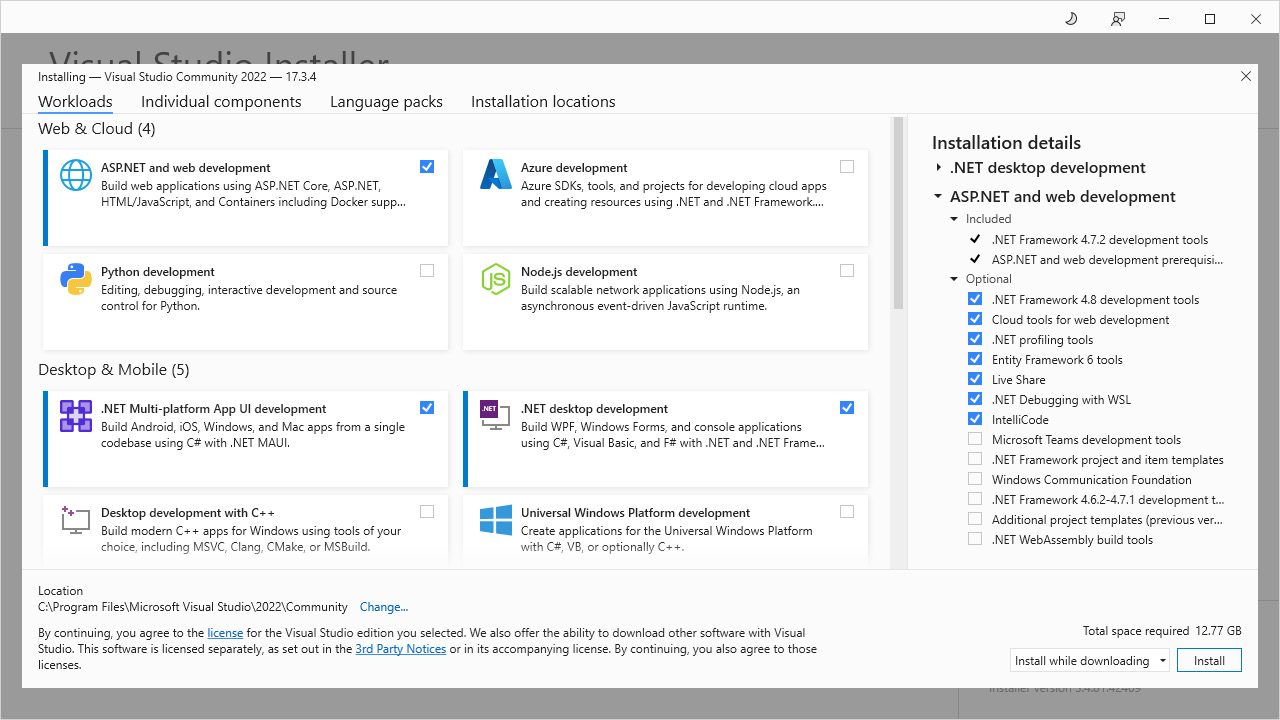Check Microsoft Teams development tools
The image size is (1280, 720).
975,439
